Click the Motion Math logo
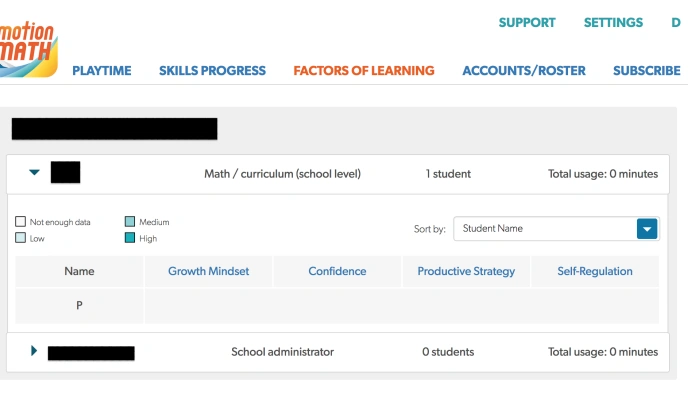The width and height of the screenshot is (700, 394). pyautogui.click(x=28, y=49)
